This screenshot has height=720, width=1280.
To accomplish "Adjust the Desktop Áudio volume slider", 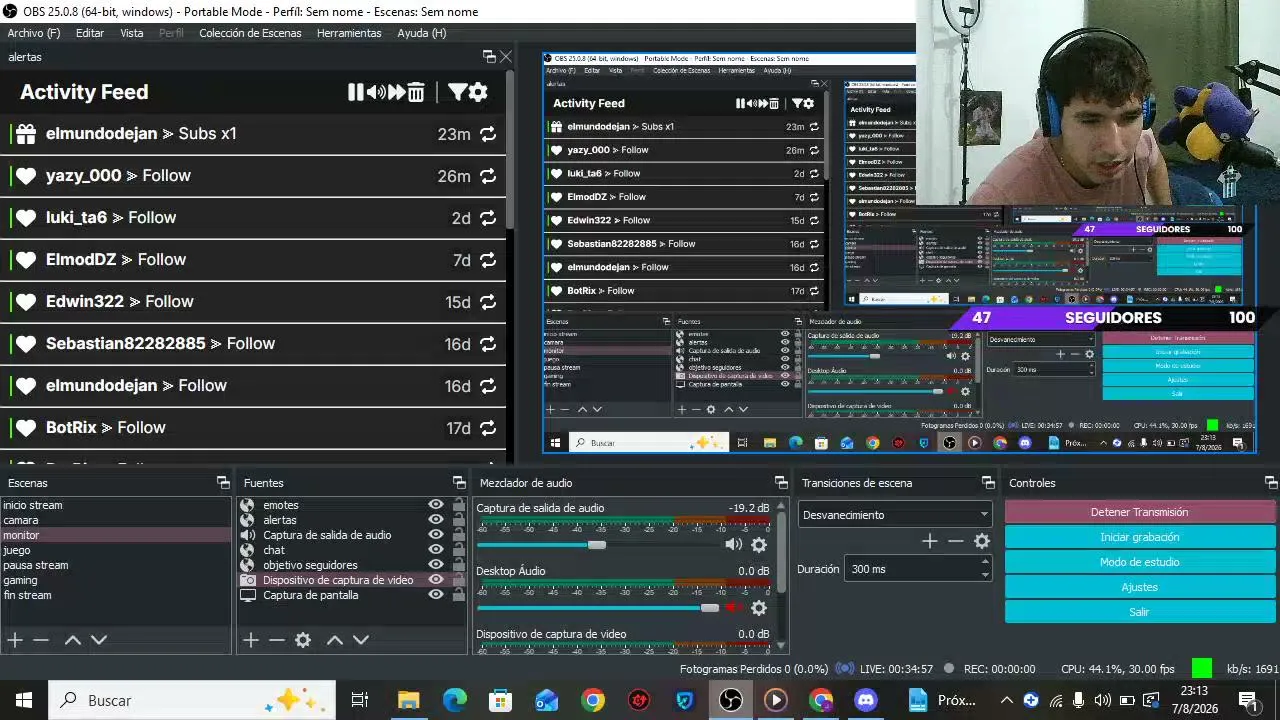I will [709, 608].
